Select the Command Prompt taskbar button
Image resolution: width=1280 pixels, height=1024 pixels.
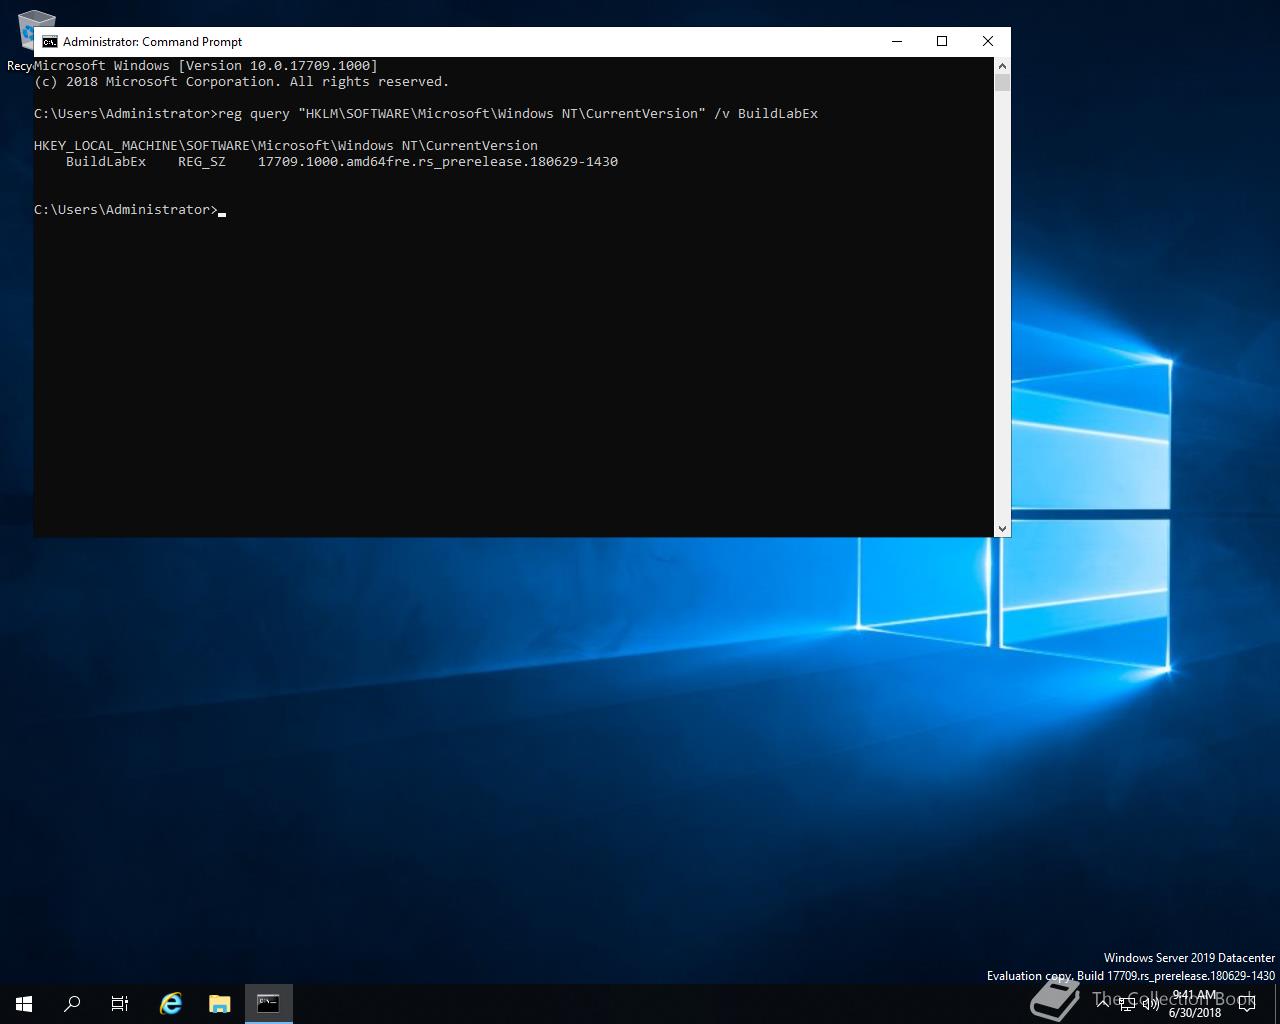[x=268, y=1003]
